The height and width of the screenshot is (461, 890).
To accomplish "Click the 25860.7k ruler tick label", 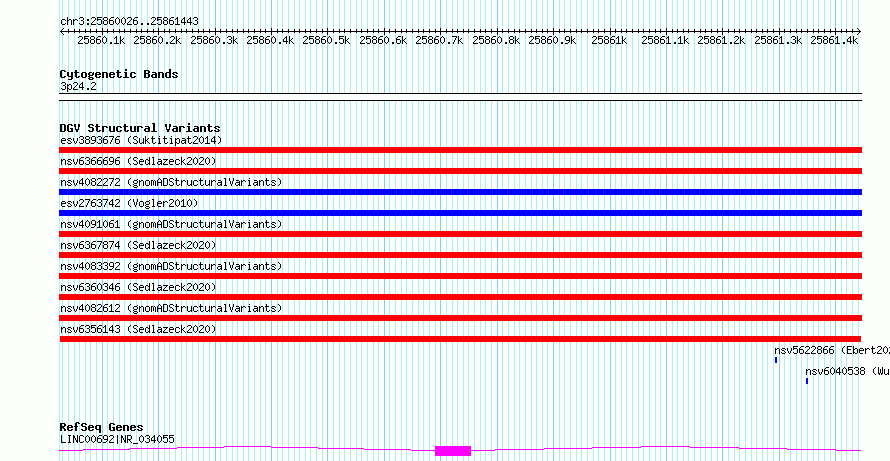I will pos(439,40).
